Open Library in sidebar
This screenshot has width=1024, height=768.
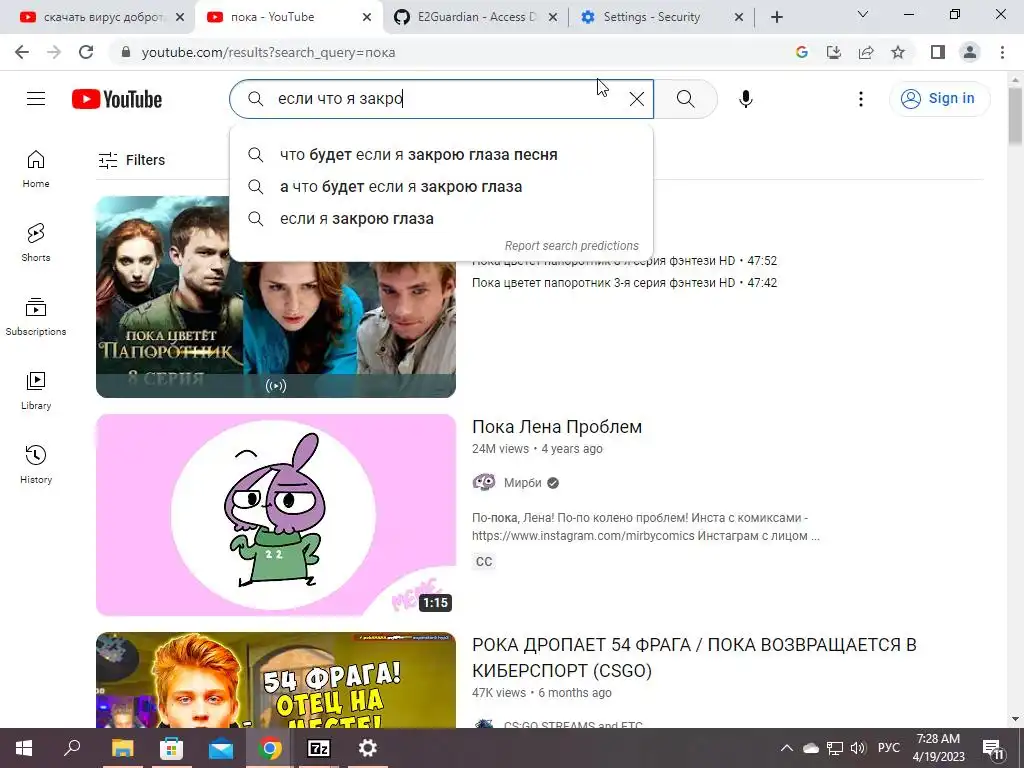tap(36, 391)
